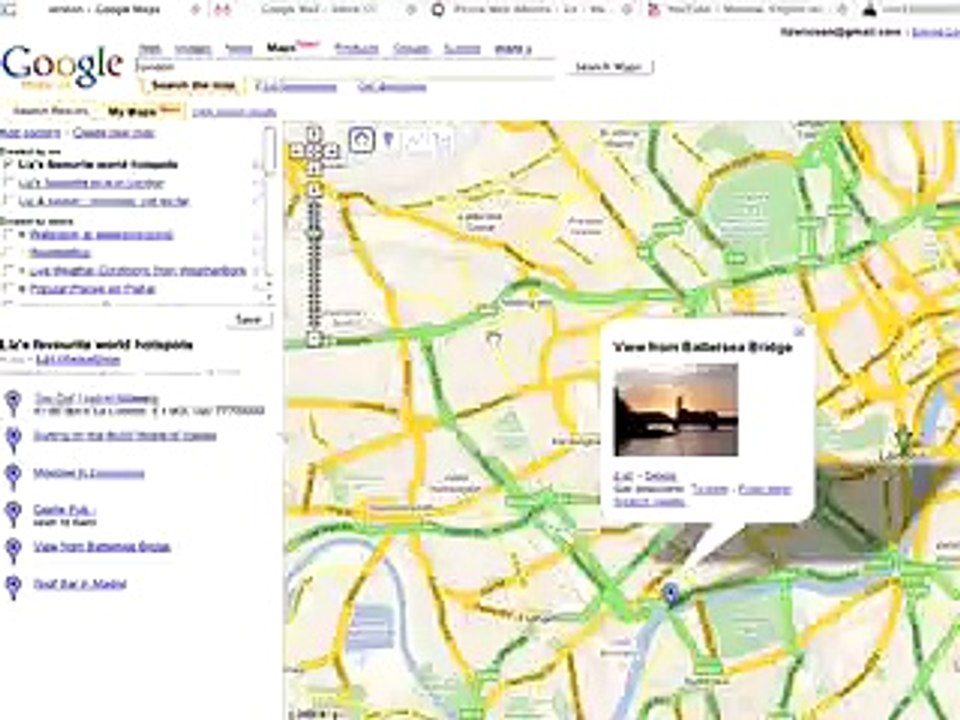Click the Search Maps button

[610, 67]
